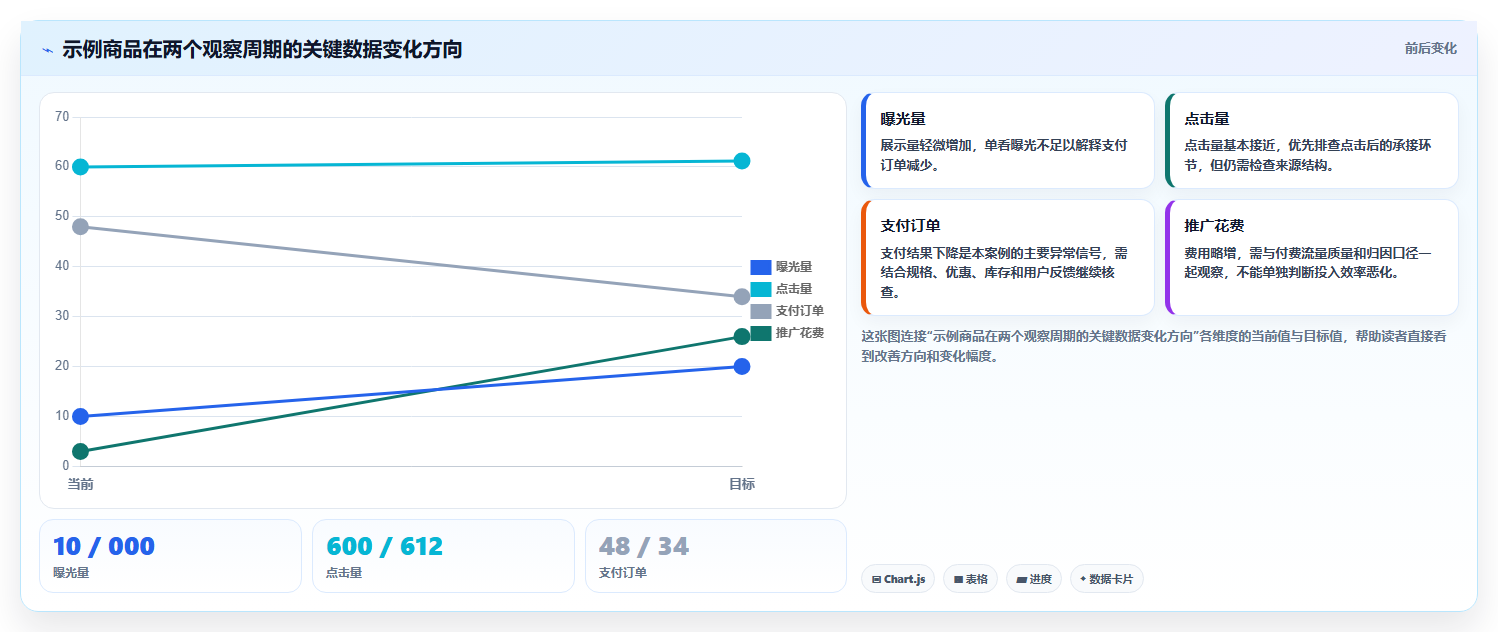Open the 推广花费 insight card
The image size is (1498, 632).
[1312, 258]
